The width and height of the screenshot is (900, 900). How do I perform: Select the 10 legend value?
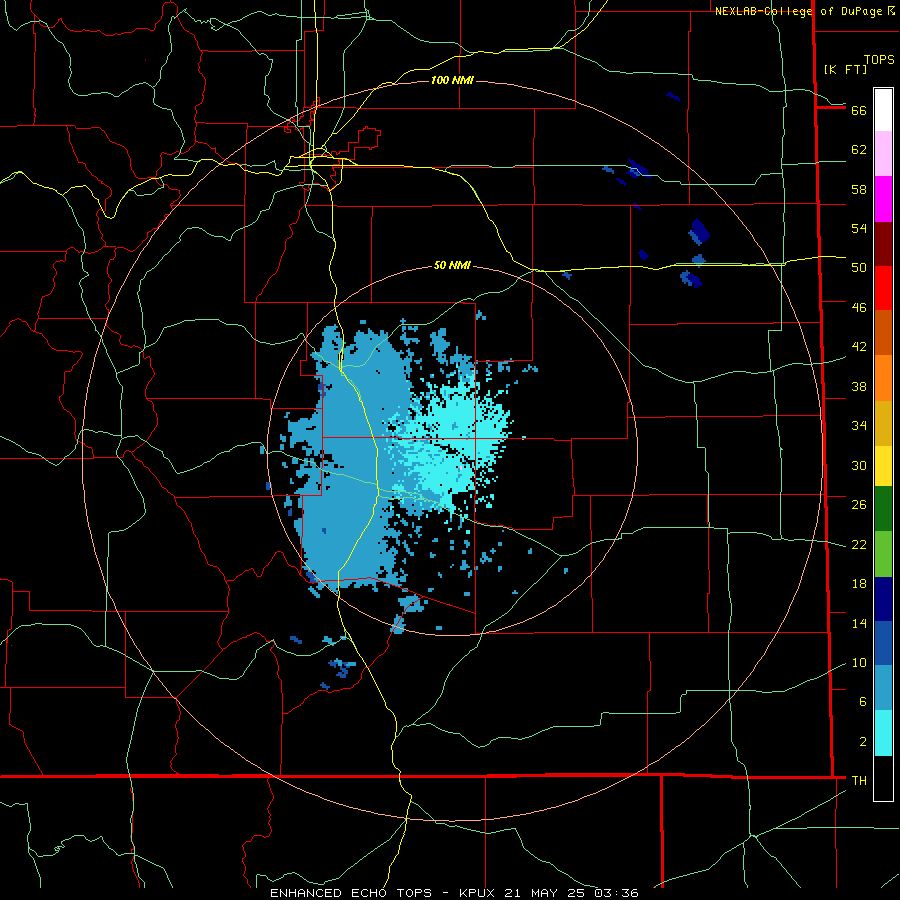coord(859,663)
